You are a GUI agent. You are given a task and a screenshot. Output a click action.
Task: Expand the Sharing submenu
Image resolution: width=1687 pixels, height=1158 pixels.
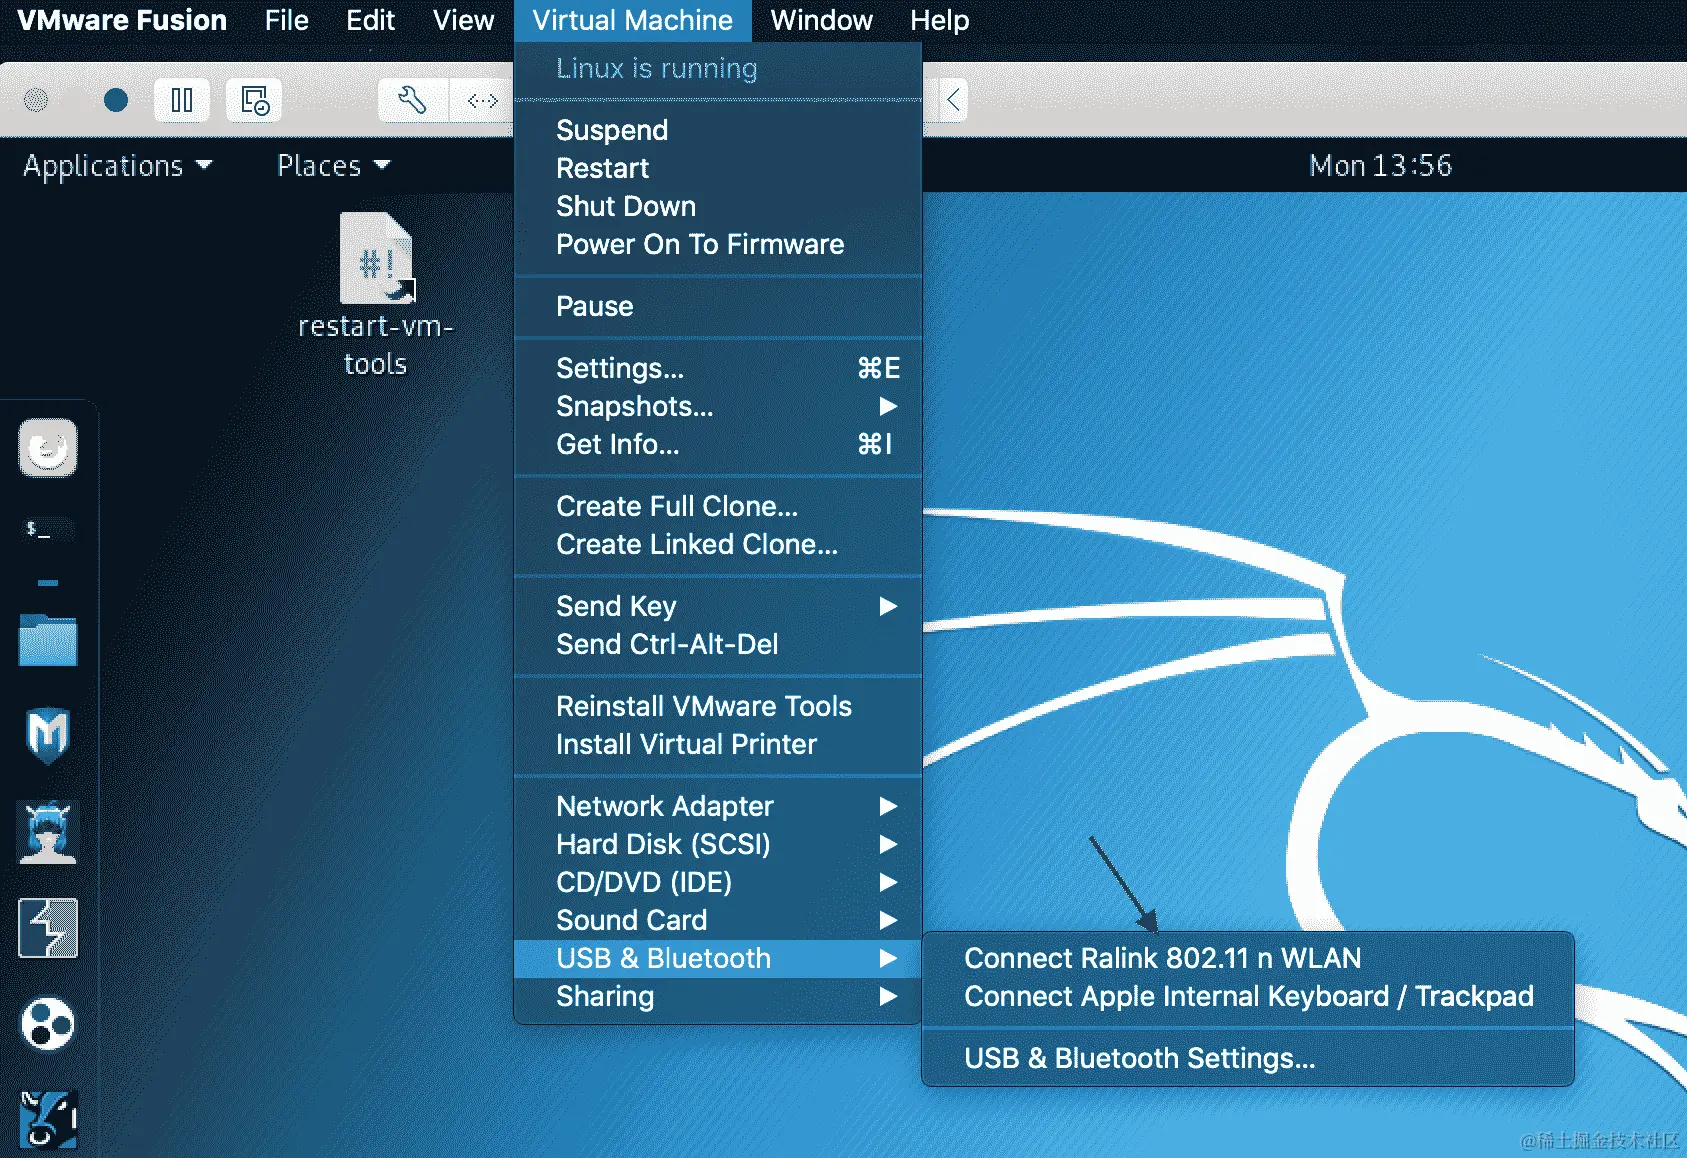click(717, 996)
